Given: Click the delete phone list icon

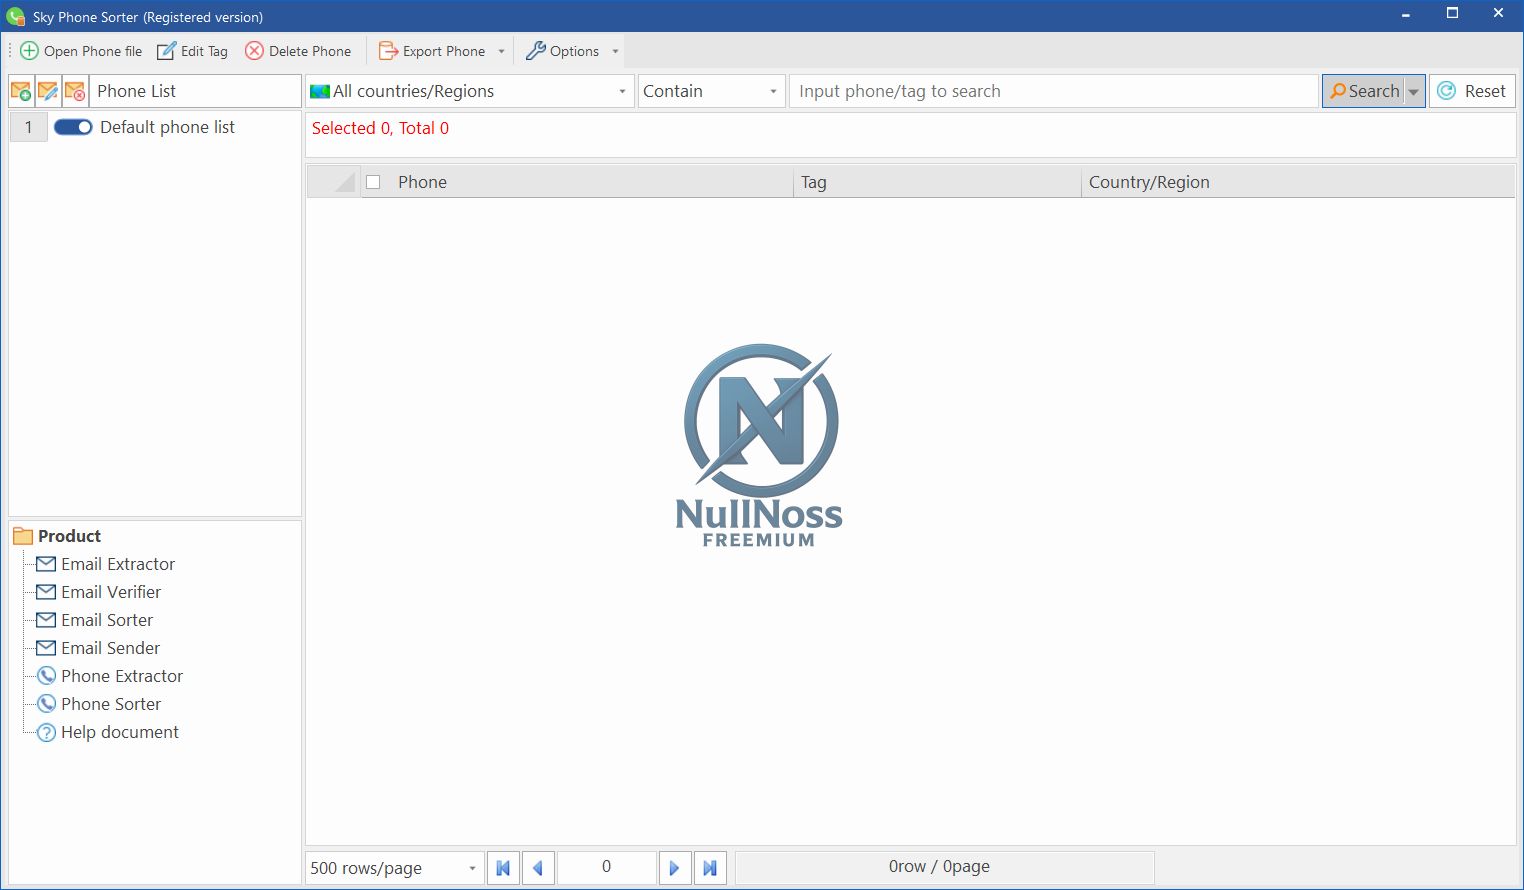Looking at the screenshot, I should pyautogui.click(x=75, y=91).
